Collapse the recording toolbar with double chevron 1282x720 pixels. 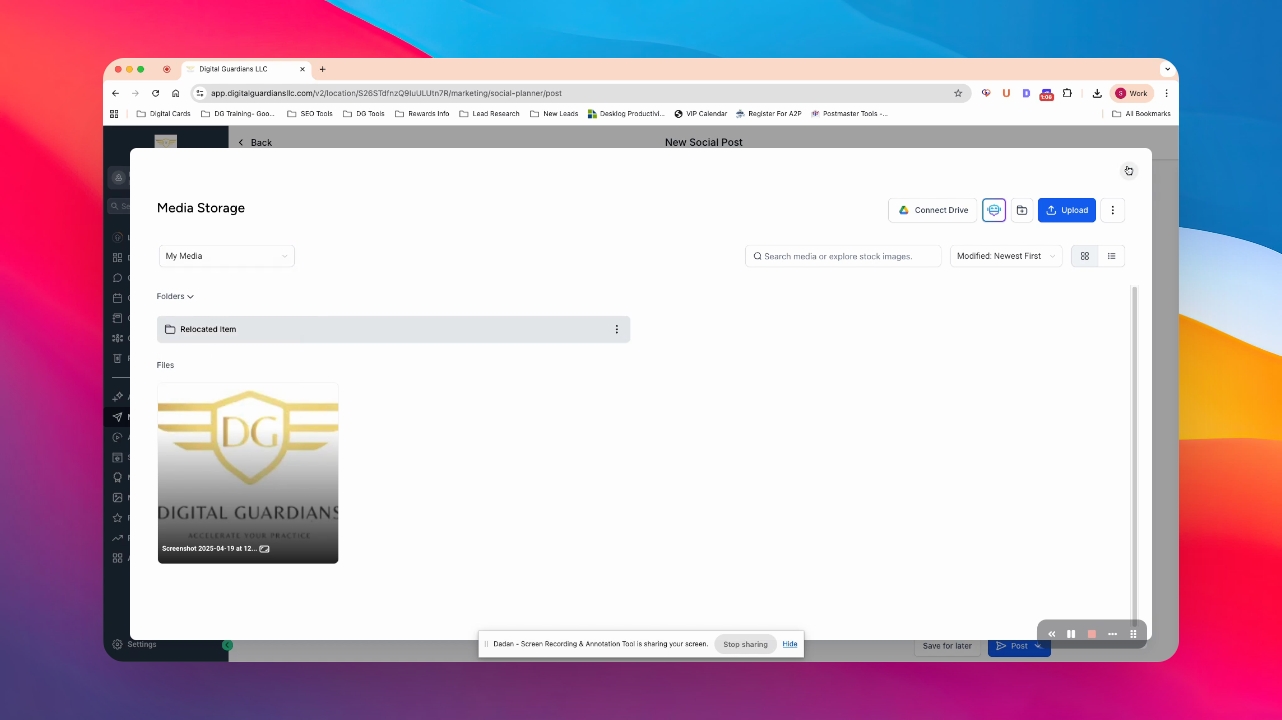pyautogui.click(x=1051, y=633)
